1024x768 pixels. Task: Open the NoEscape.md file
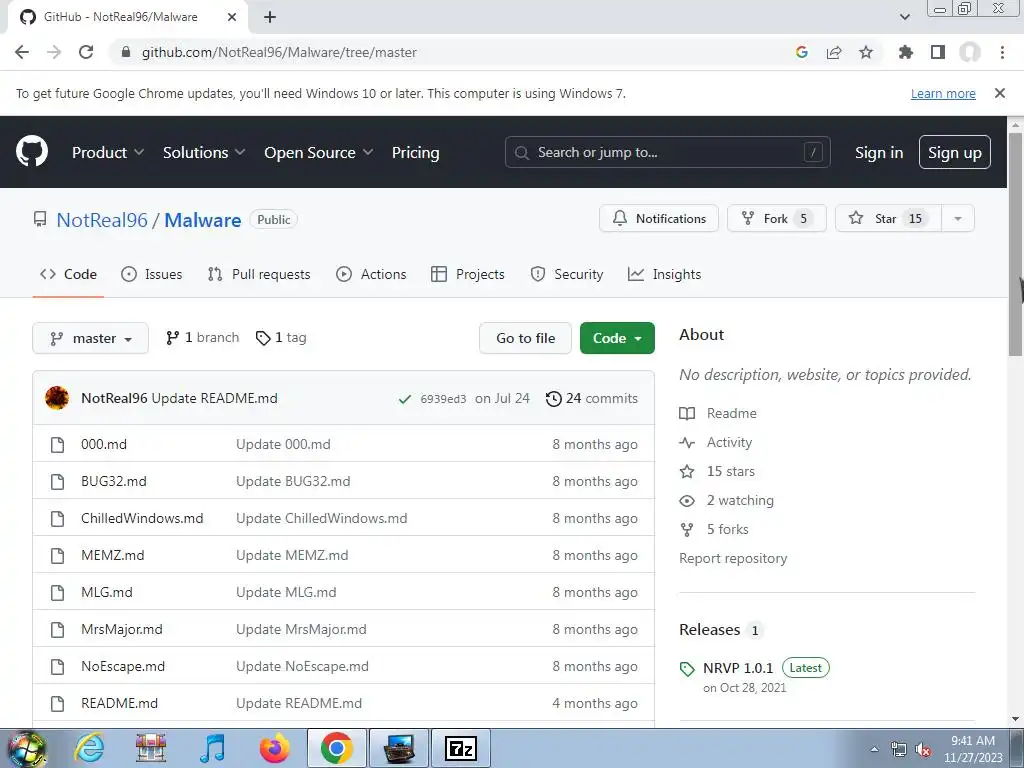[x=123, y=667]
